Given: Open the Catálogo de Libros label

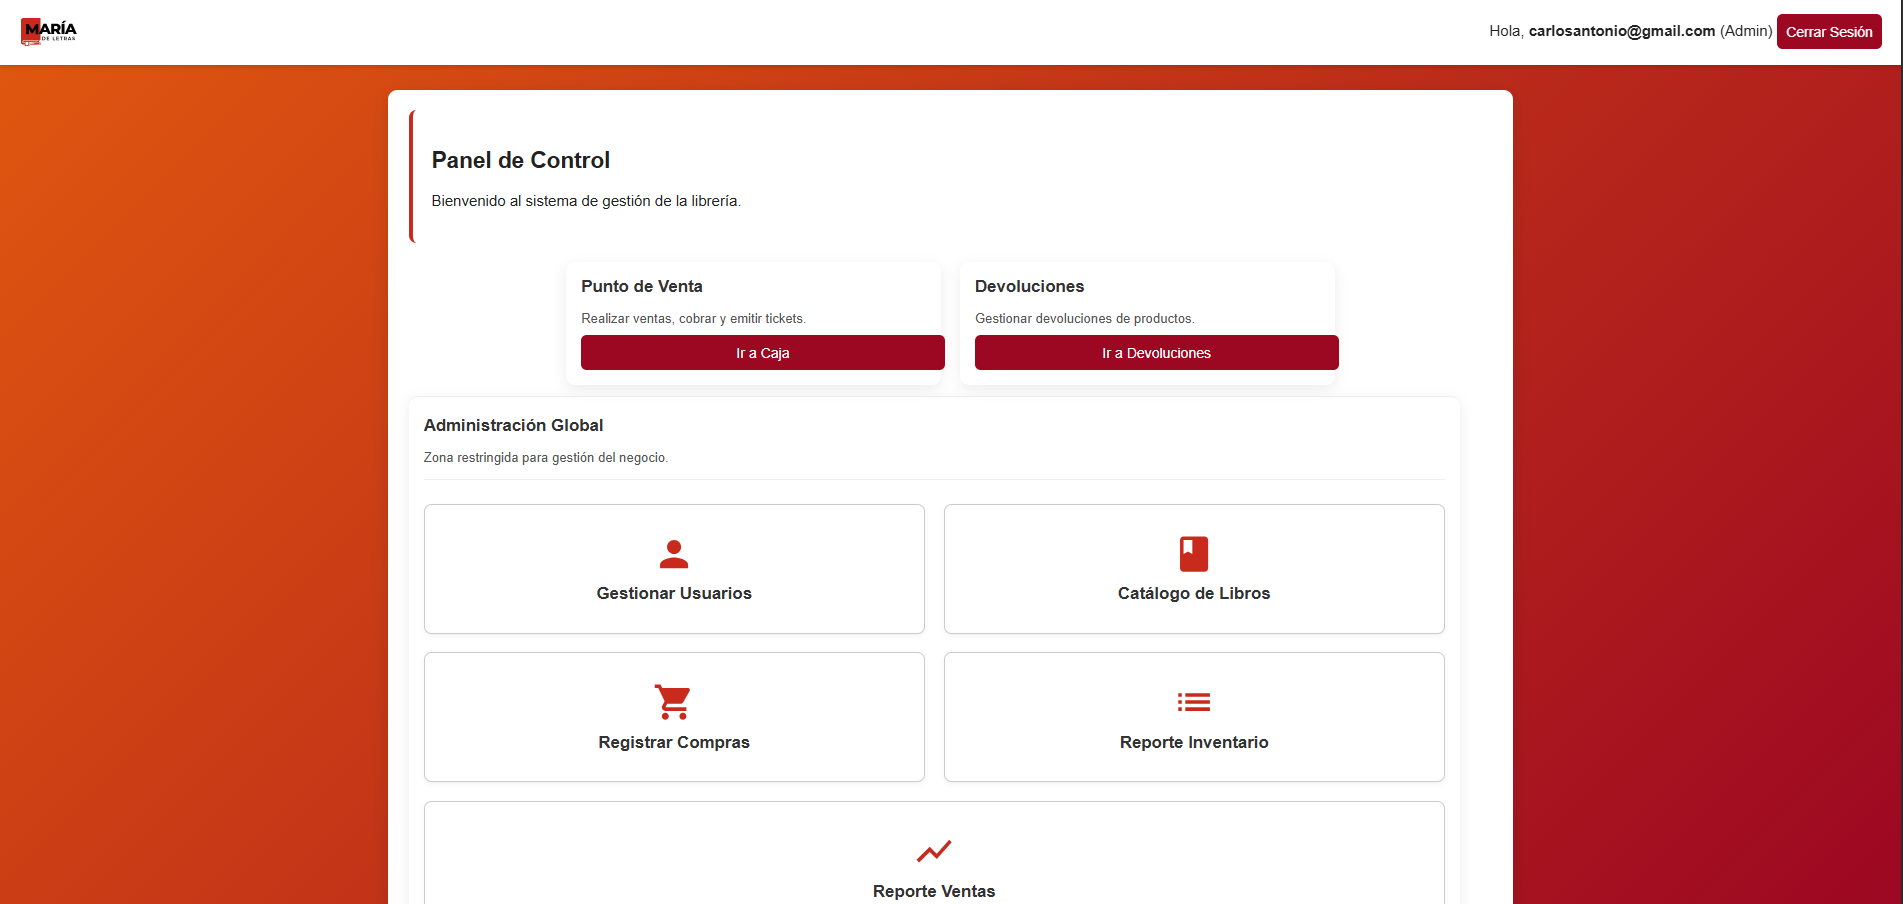Looking at the screenshot, I should [x=1193, y=593].
